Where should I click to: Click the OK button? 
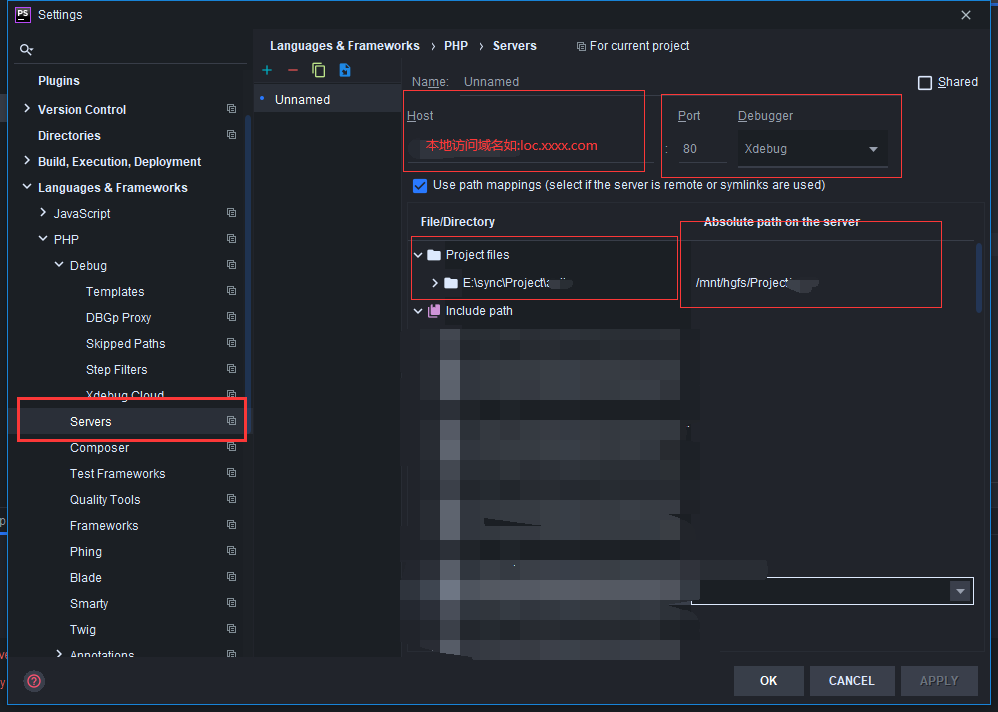click(768, 681)
